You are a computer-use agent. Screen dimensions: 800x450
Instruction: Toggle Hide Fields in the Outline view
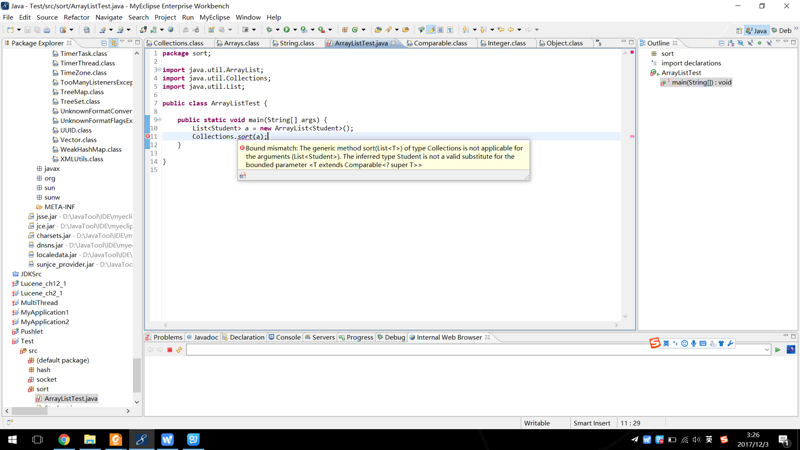(x=741, y=43)
